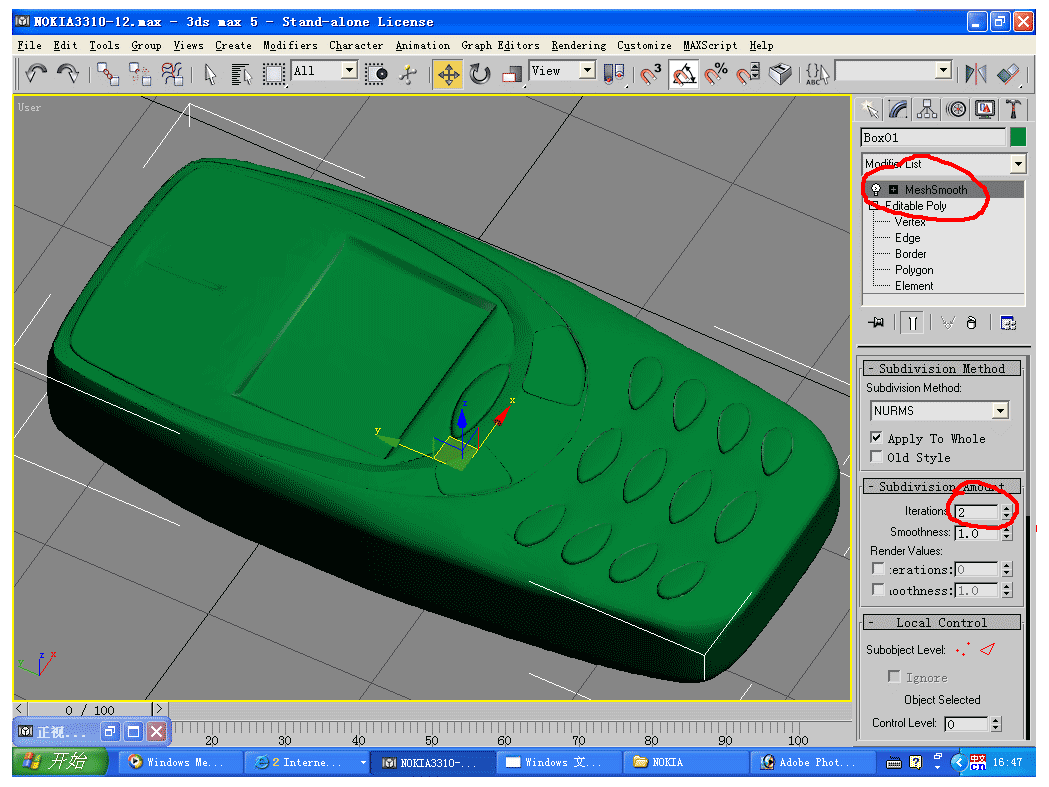Viewport: 1049px width, 787px height.
Task: Enable the Old Style checkbox
Action: coord(876,456)
